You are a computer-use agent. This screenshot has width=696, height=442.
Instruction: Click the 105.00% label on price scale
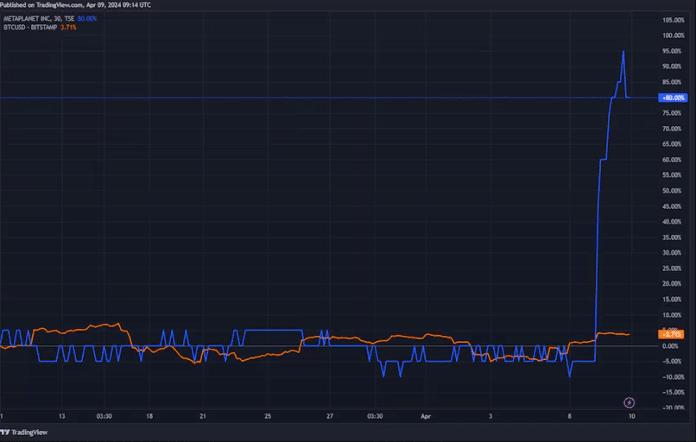click(673, 20)
